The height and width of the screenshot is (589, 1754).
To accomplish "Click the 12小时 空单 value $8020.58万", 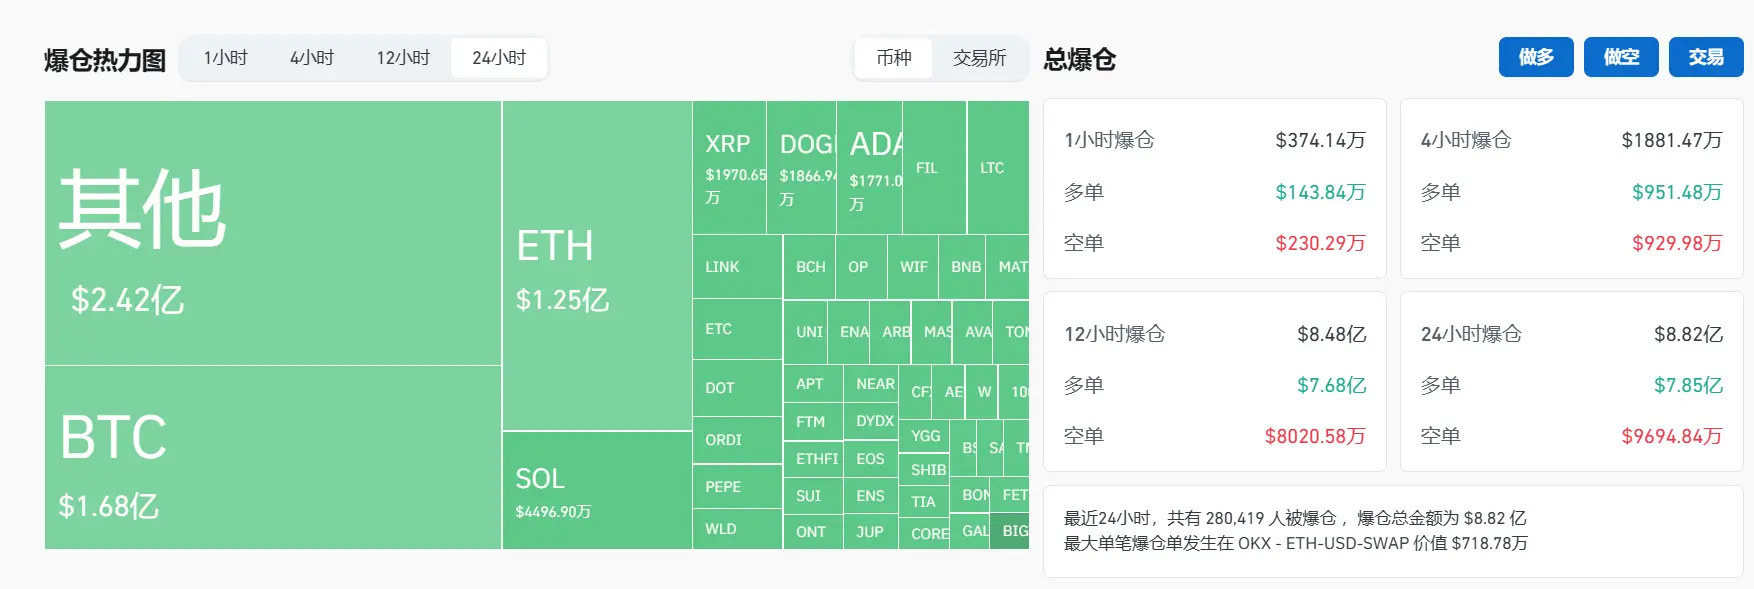I will tap(1315, 436).
